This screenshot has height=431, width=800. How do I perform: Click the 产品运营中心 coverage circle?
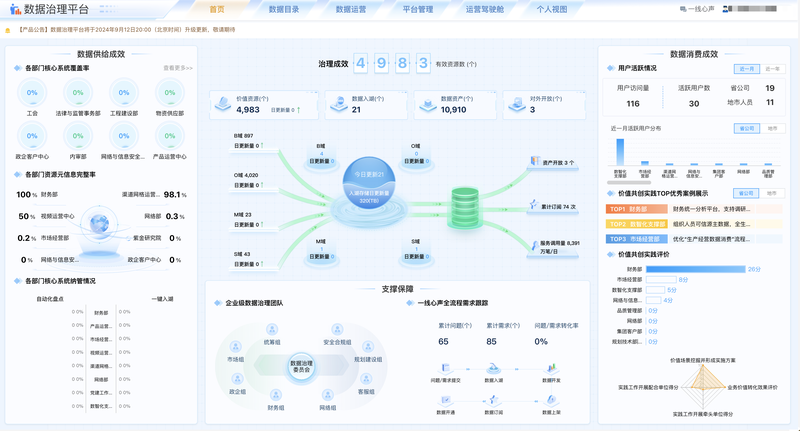[x=170, y=136]
